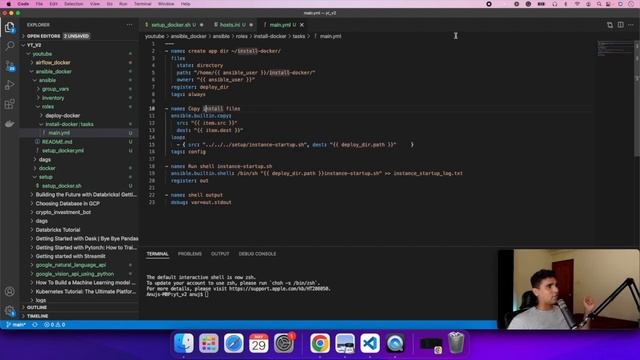Click the editor vertical scrollbar
Viewport: 640px width, 360px height.
(x=637, y=98)
